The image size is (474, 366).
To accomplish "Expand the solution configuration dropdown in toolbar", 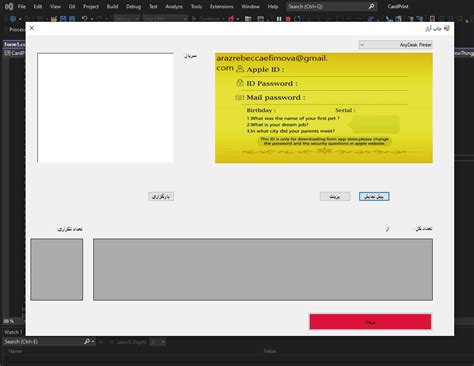I will (127, 19).
